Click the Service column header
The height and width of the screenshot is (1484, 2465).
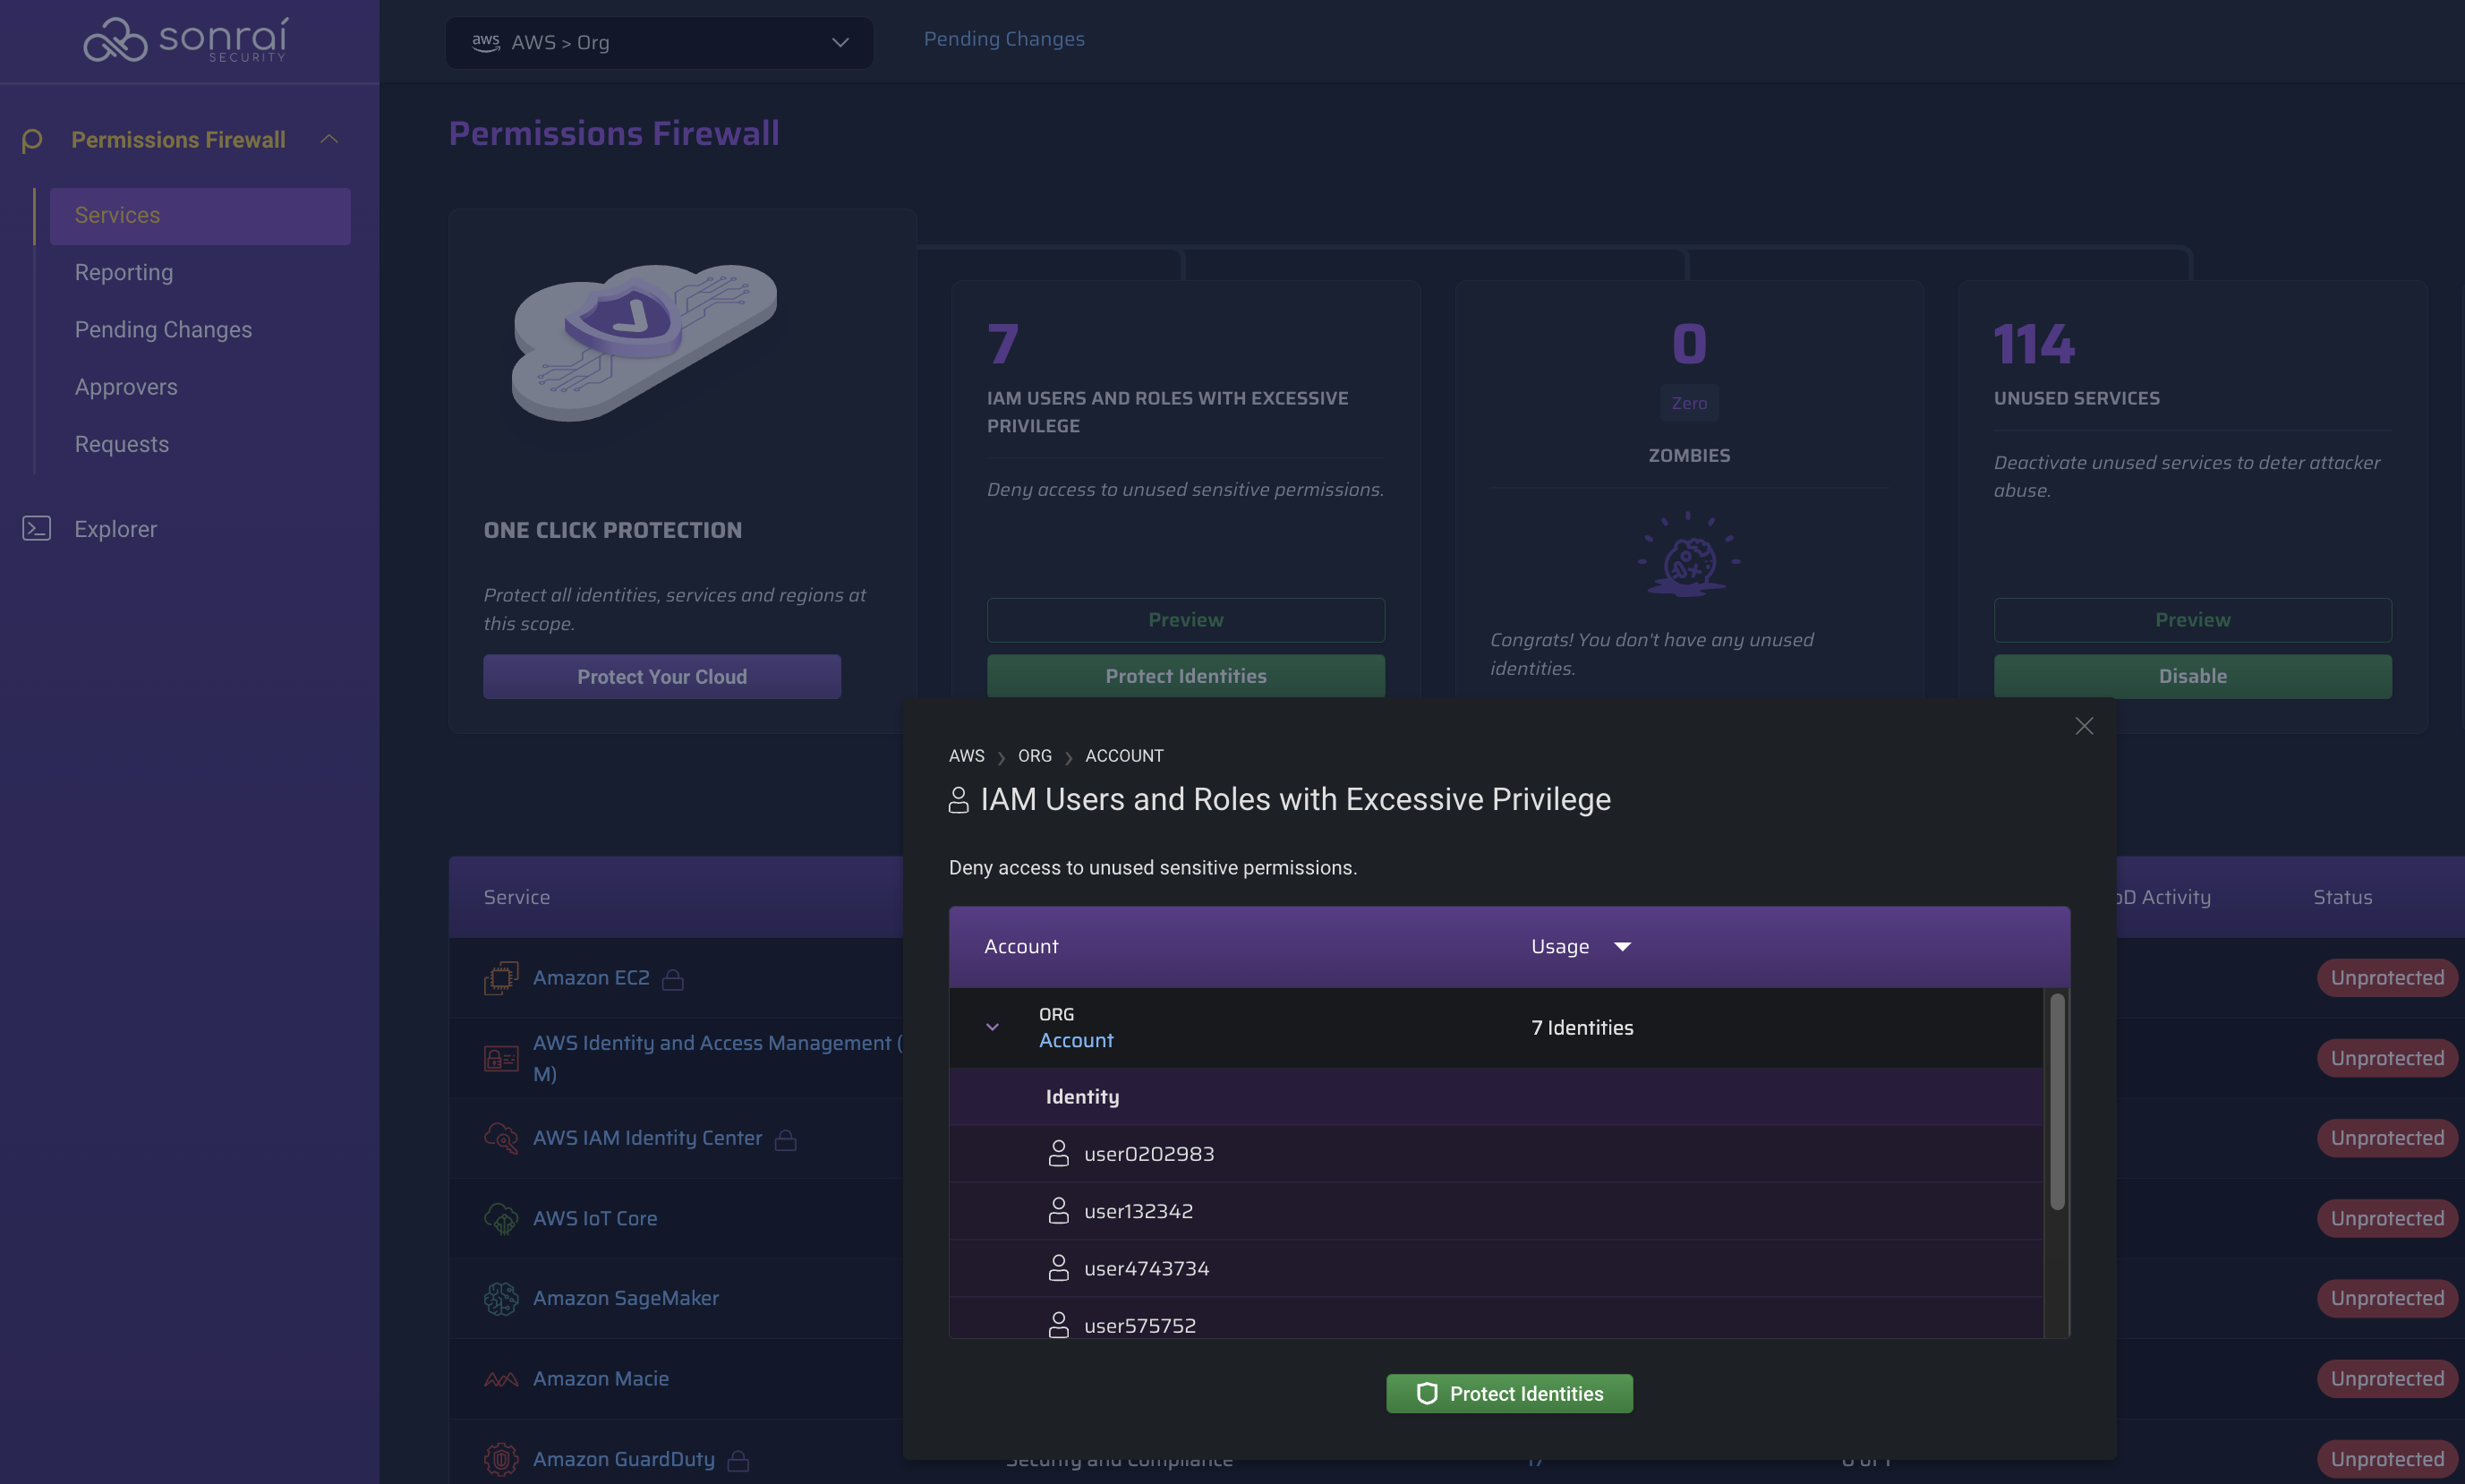[x=517, y=898]
